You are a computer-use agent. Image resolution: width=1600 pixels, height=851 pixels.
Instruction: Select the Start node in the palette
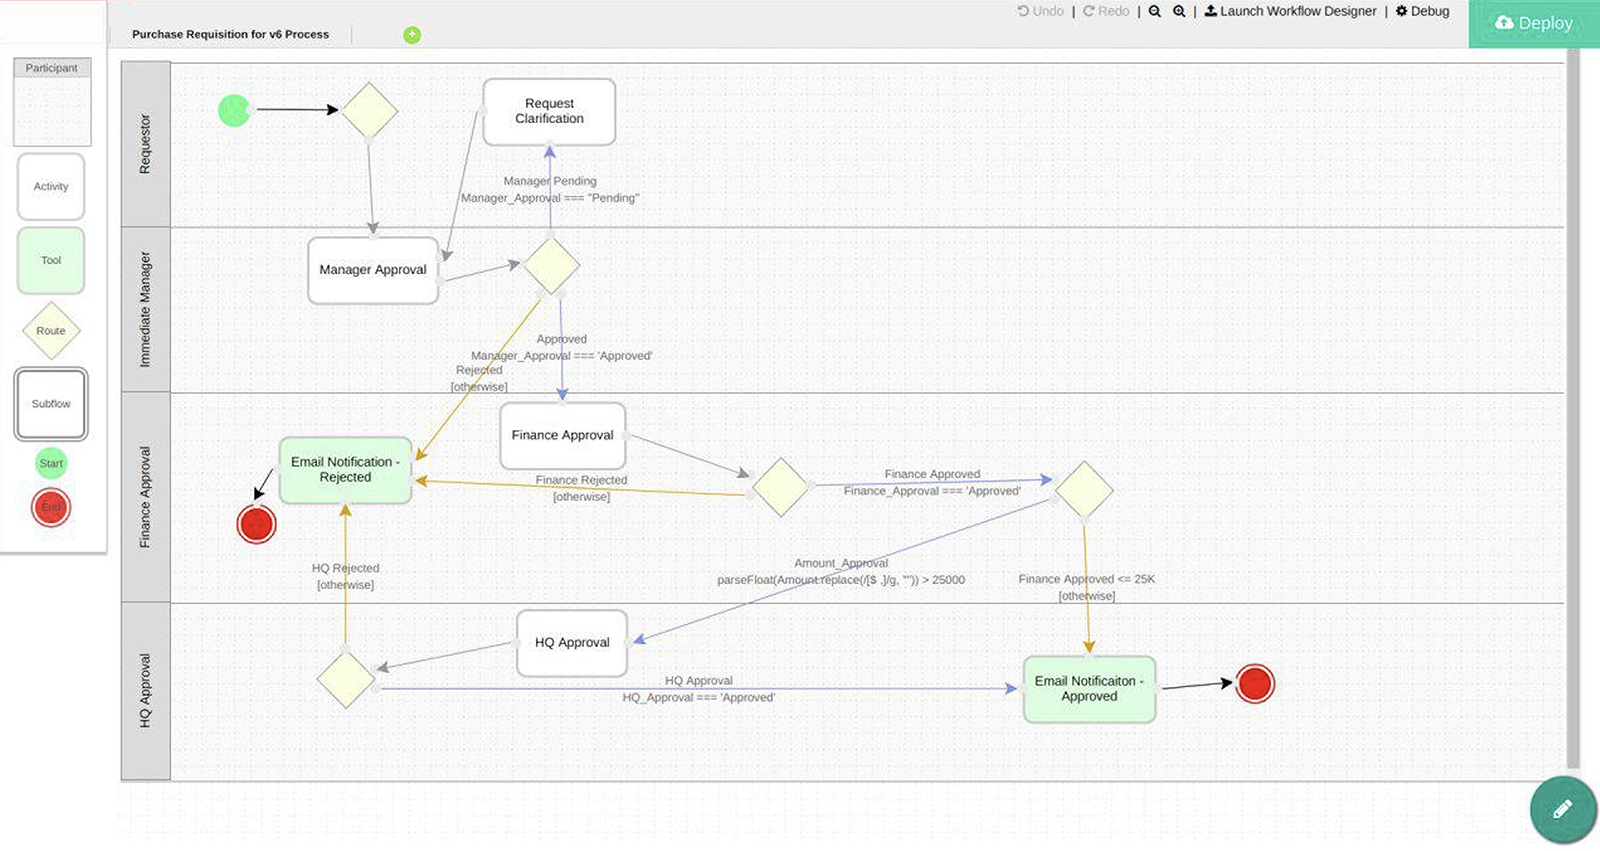(51, 463)
